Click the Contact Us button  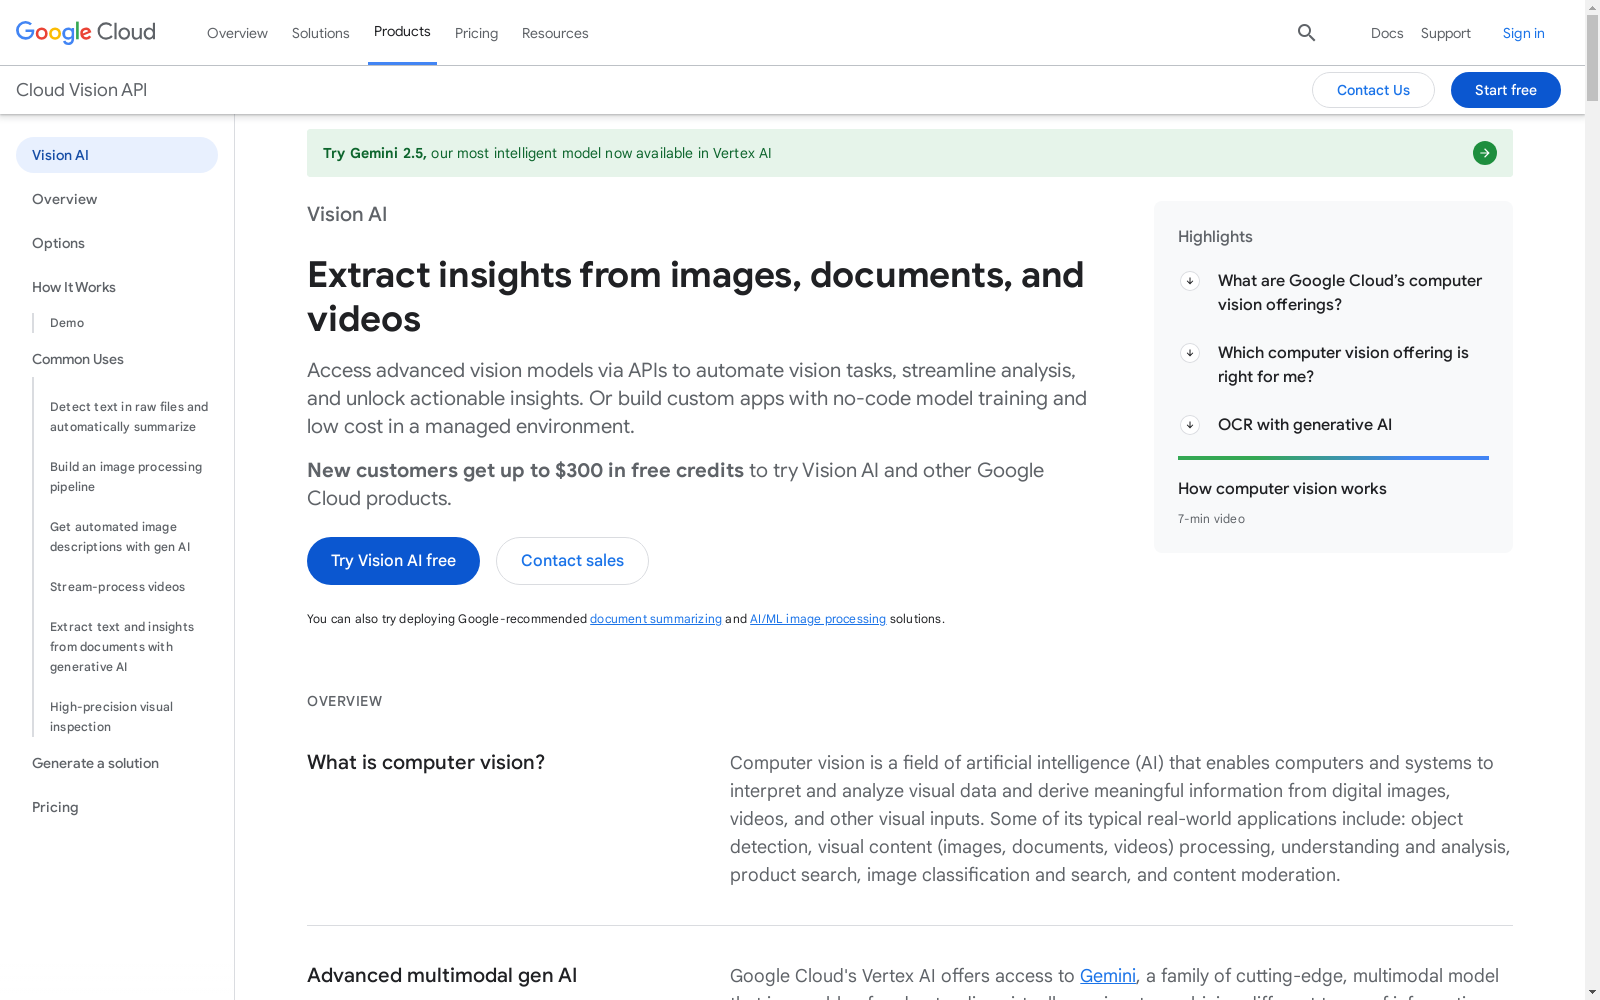[1373, 90]
